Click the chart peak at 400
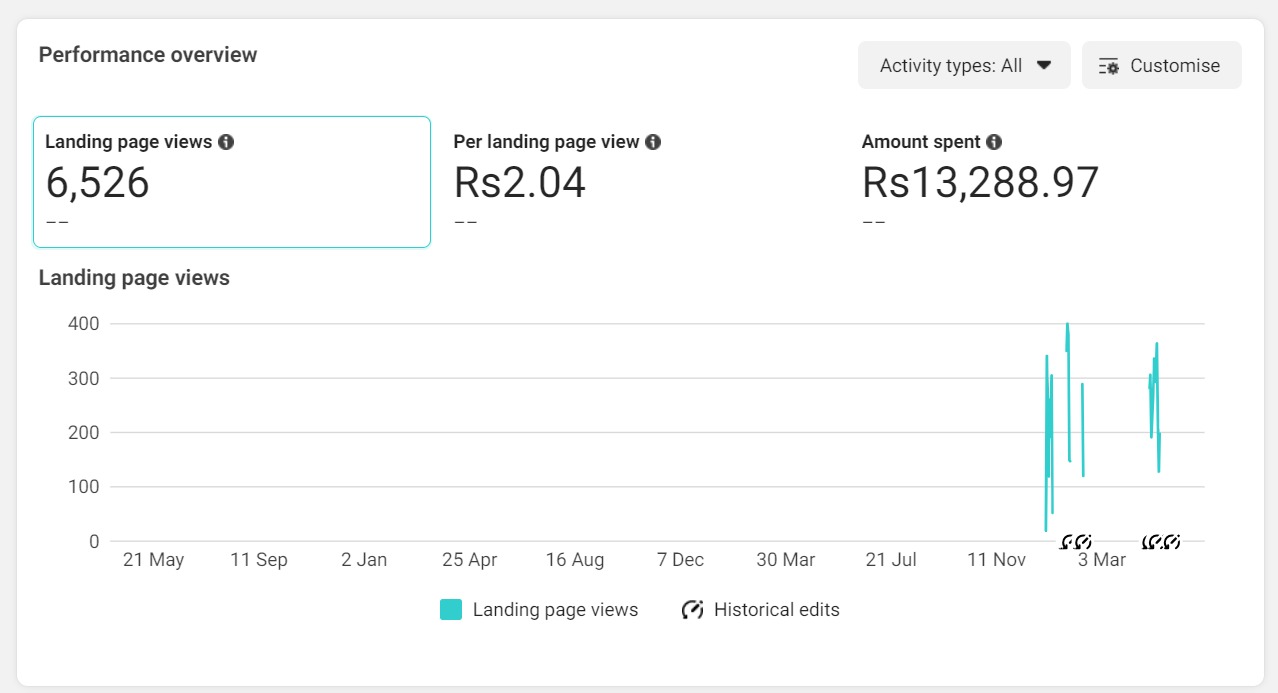Image resolution: width=1278 pixels, height=693 pixels. 1067,325
